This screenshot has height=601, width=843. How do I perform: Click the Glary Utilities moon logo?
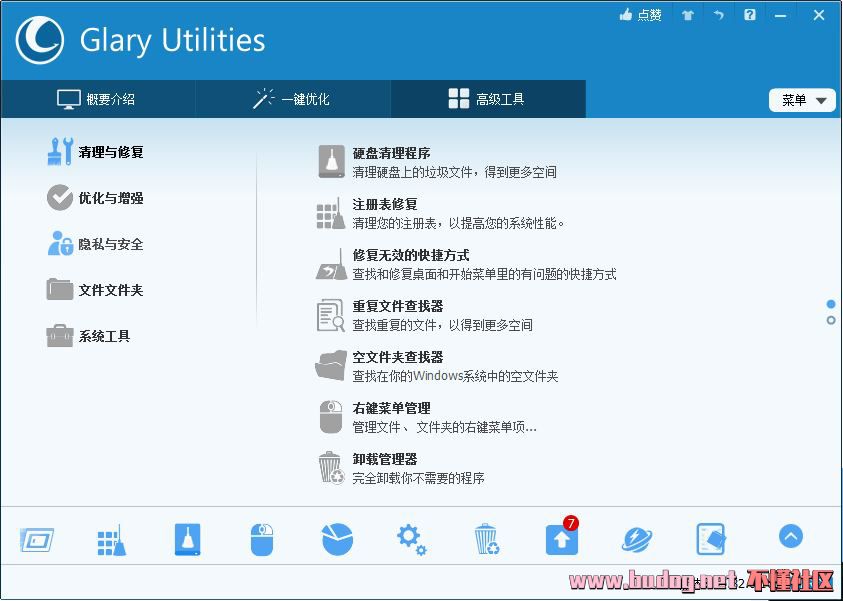[x=40, y=40]
